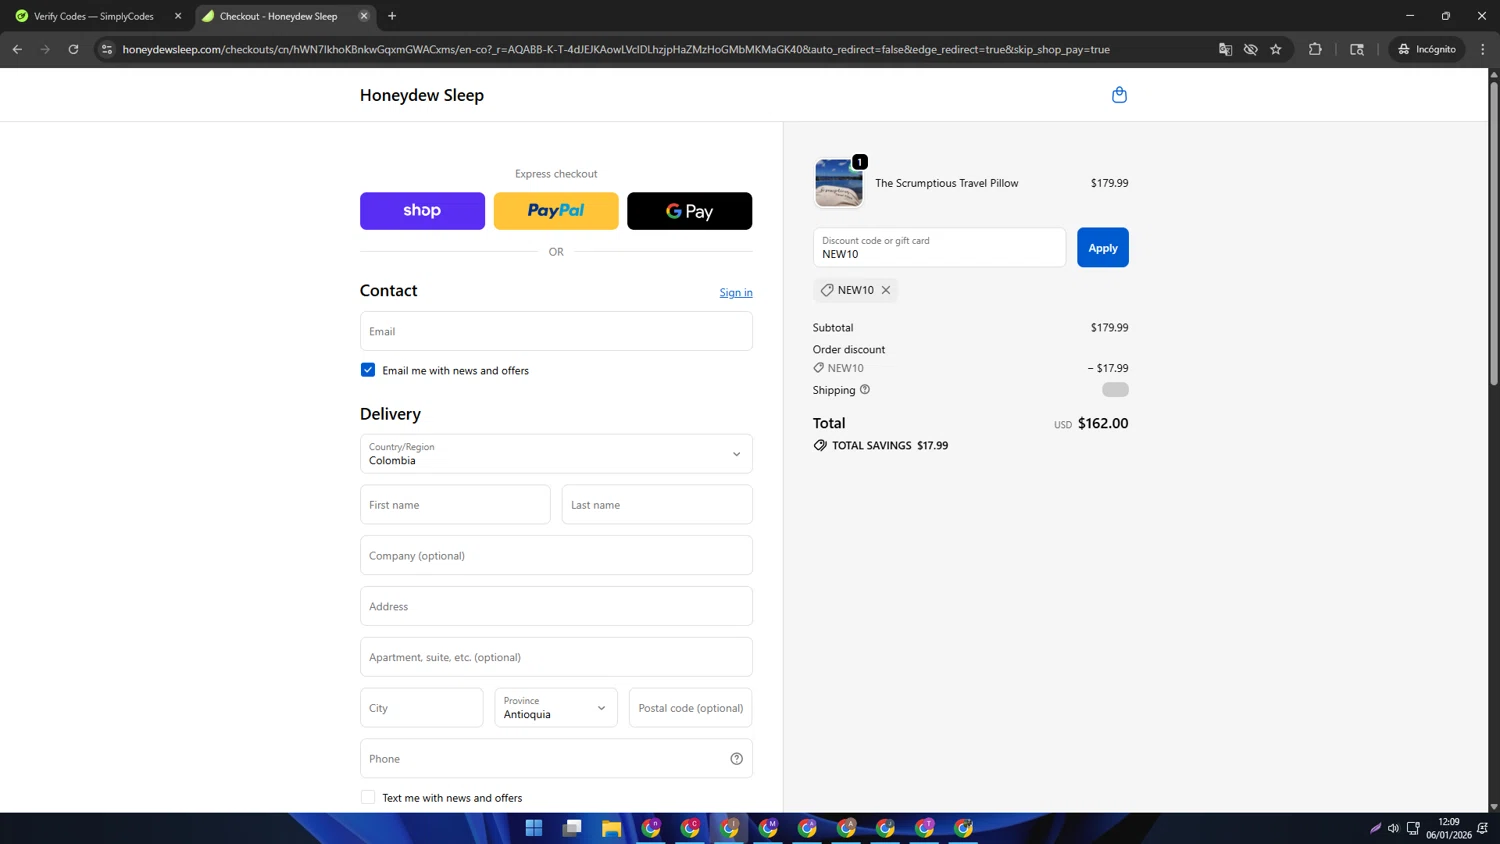Open the taskbar Chrome icon with 'n' badge
Viewport: 1500px width, 844px height.
tap(651, 828)
